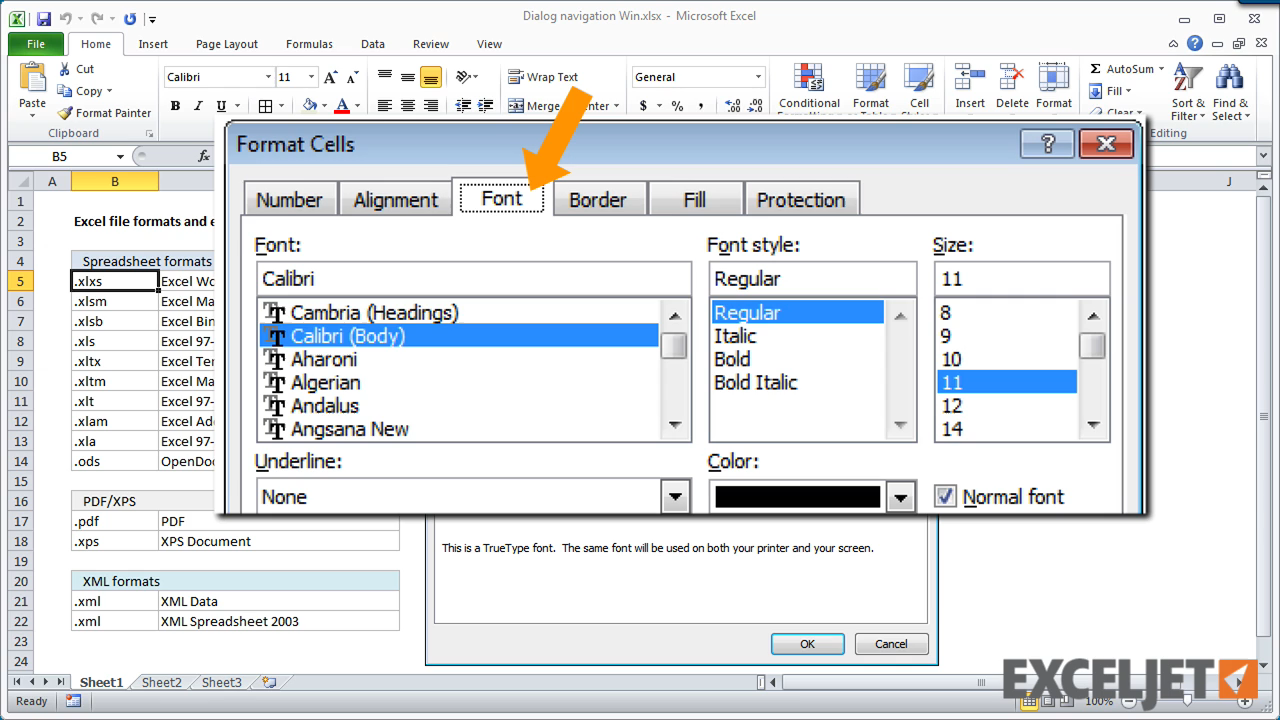The height and width of the screenshot is (720, 1280).
Task: Decrease indent in Alignment group
Action: tap(463, 106)
